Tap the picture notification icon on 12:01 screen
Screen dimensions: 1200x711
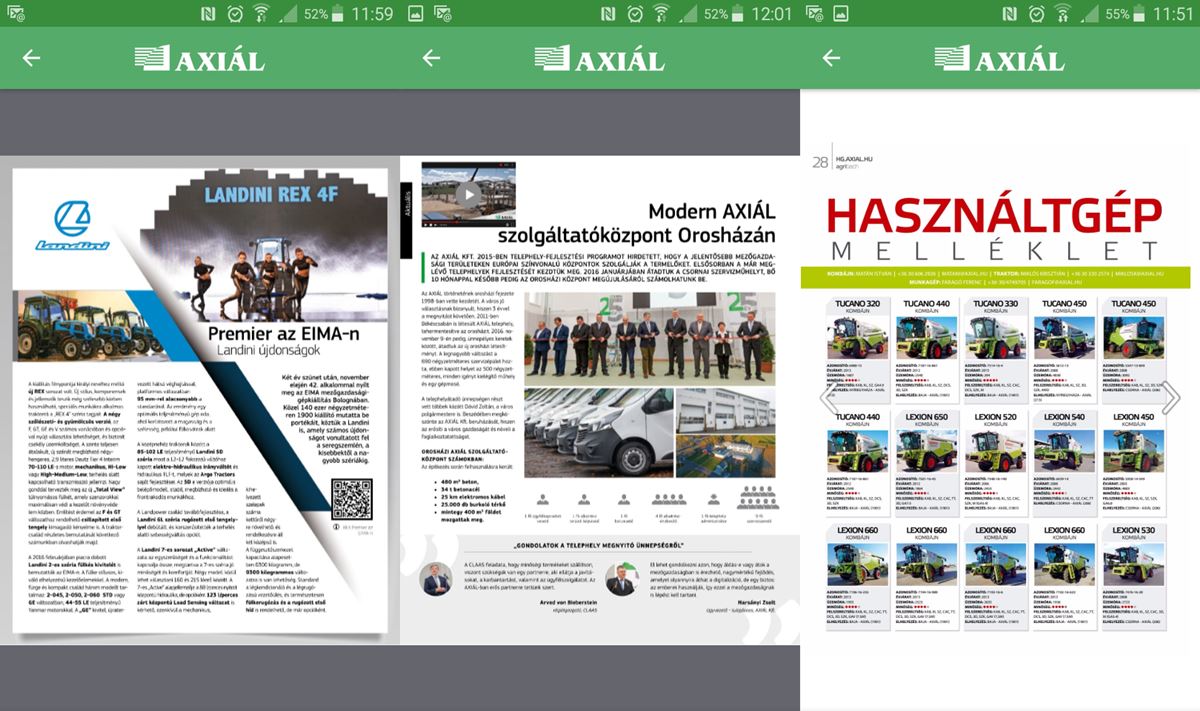[x=416, y=15]
